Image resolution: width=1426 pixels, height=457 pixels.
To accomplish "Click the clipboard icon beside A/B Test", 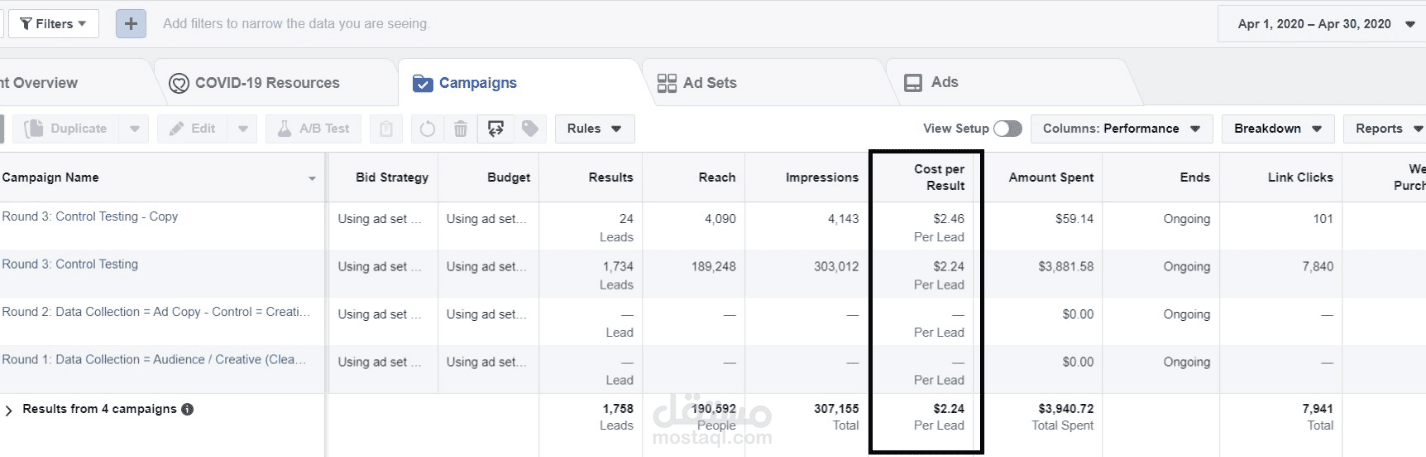I will coord(387,129).
